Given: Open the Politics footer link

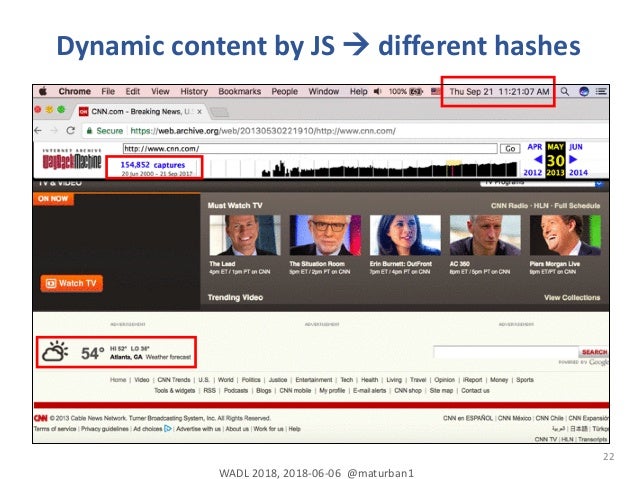Looking at the screenshot, I should (x=251, y=380).
